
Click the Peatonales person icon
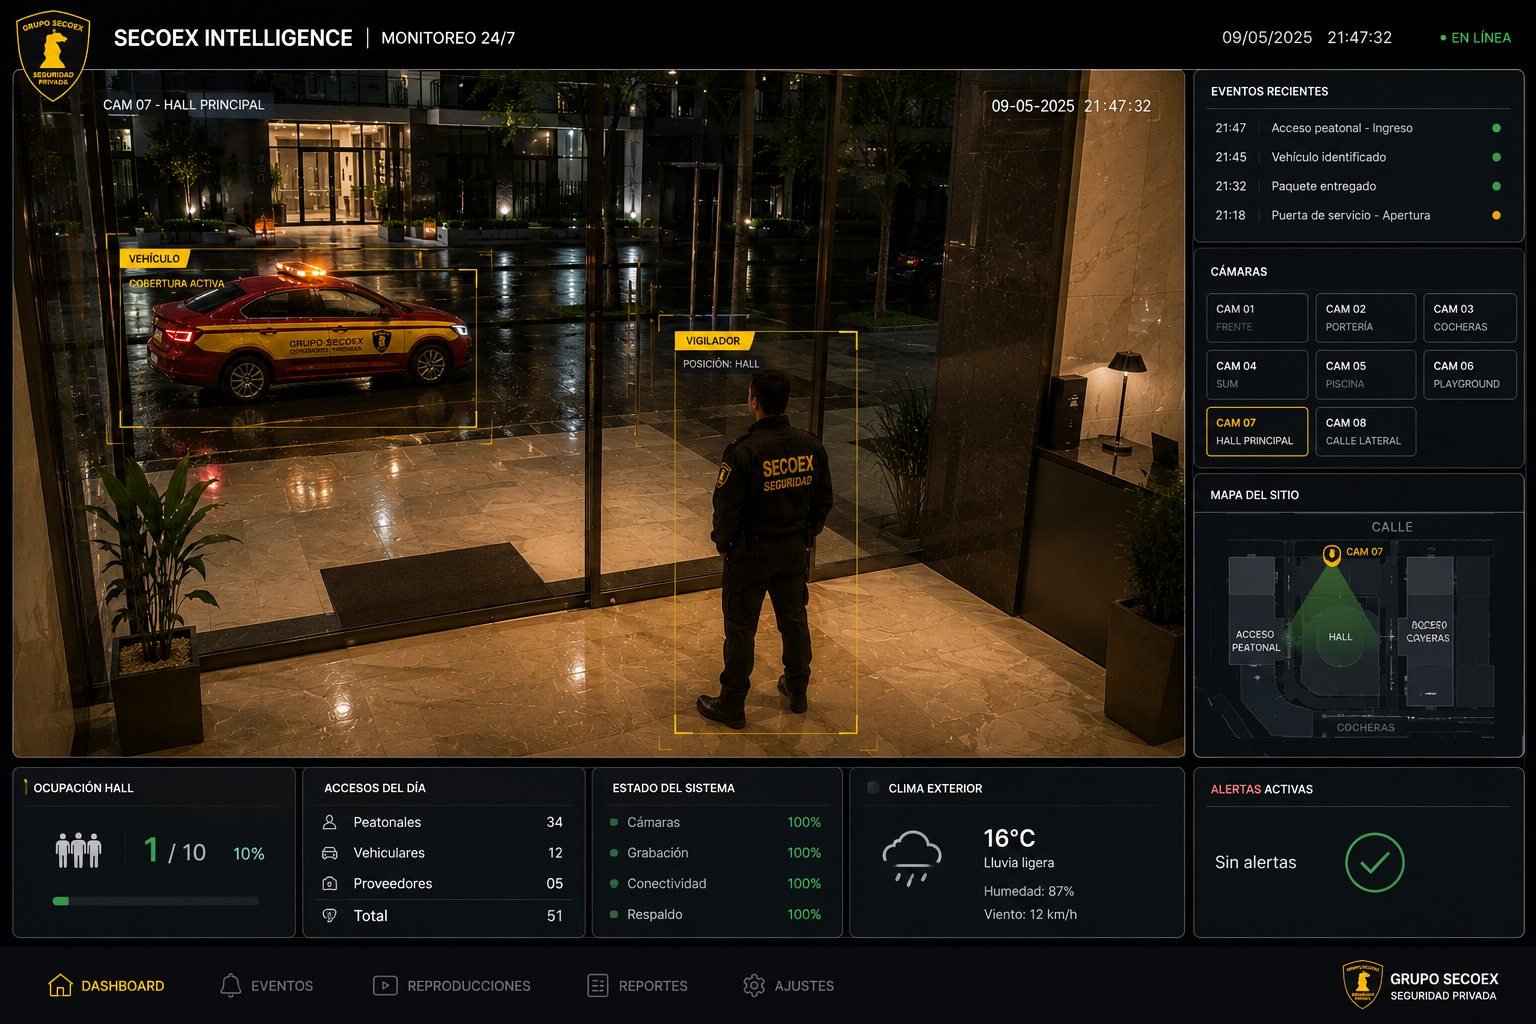pos(329,822)
